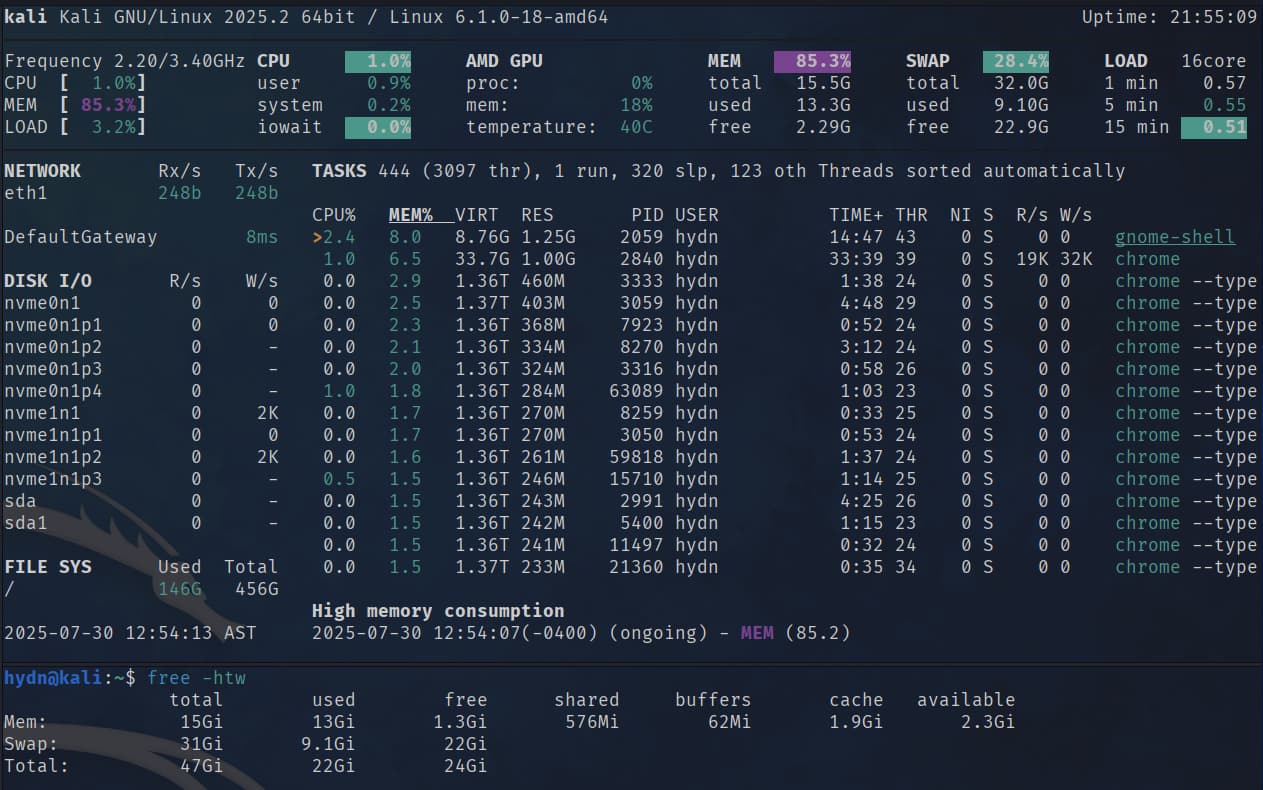Click the process row with PID 63089
The image size is (1263, 790).
click(x=784, y=391)
